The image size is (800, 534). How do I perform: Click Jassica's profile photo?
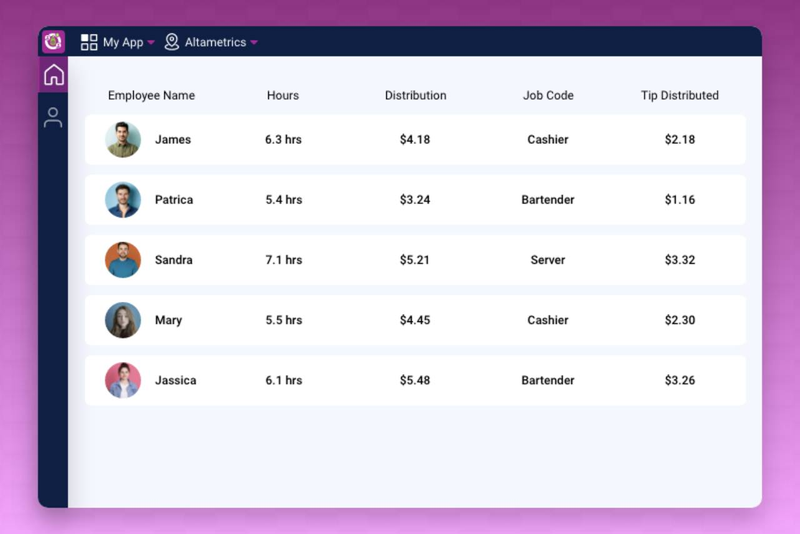coord(123,380)
